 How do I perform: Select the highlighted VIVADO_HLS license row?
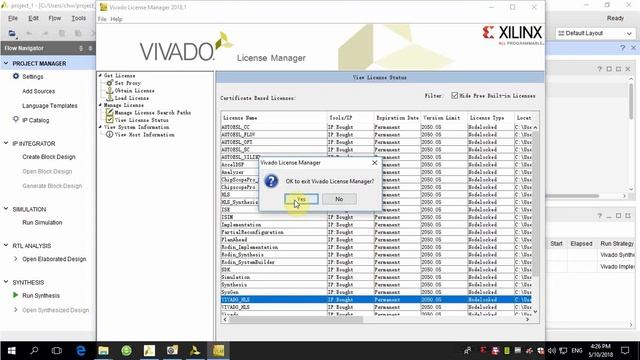tap(376, 300)
